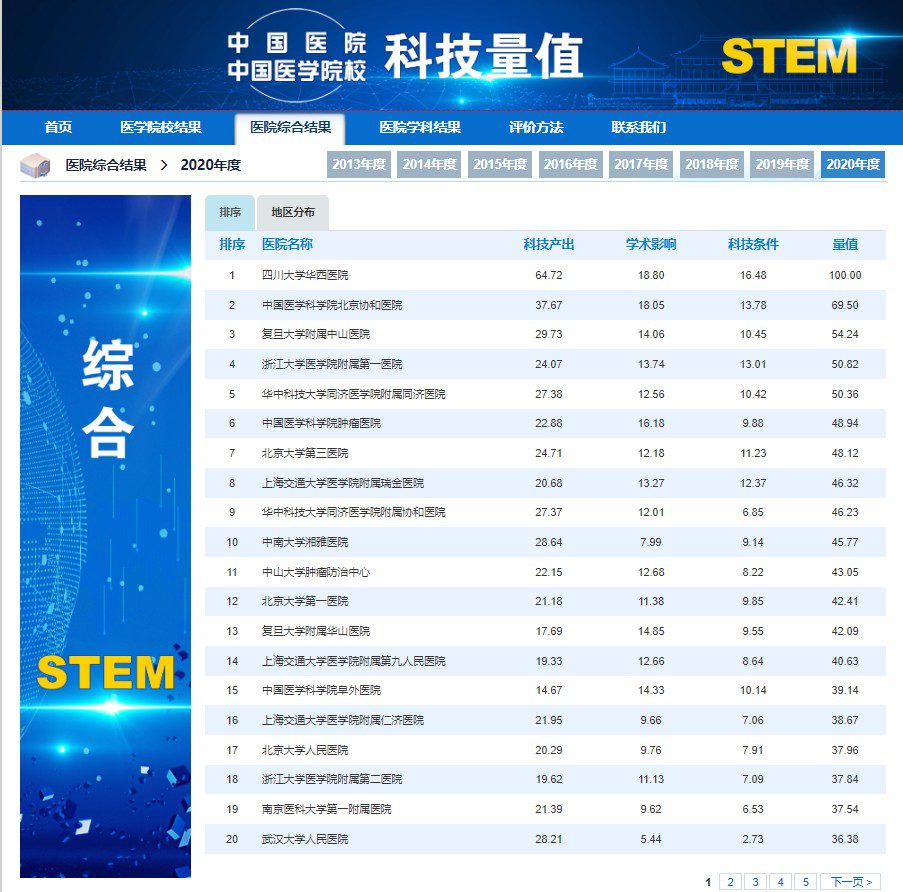
Task: Go to page 3 of results
Action: tap(755, 882)
